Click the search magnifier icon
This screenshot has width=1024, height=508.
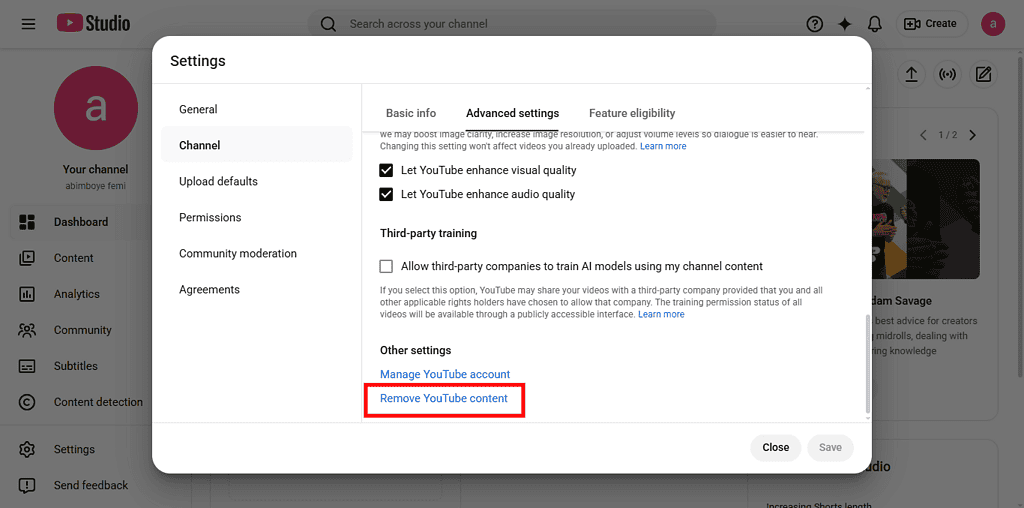point(328,24)
